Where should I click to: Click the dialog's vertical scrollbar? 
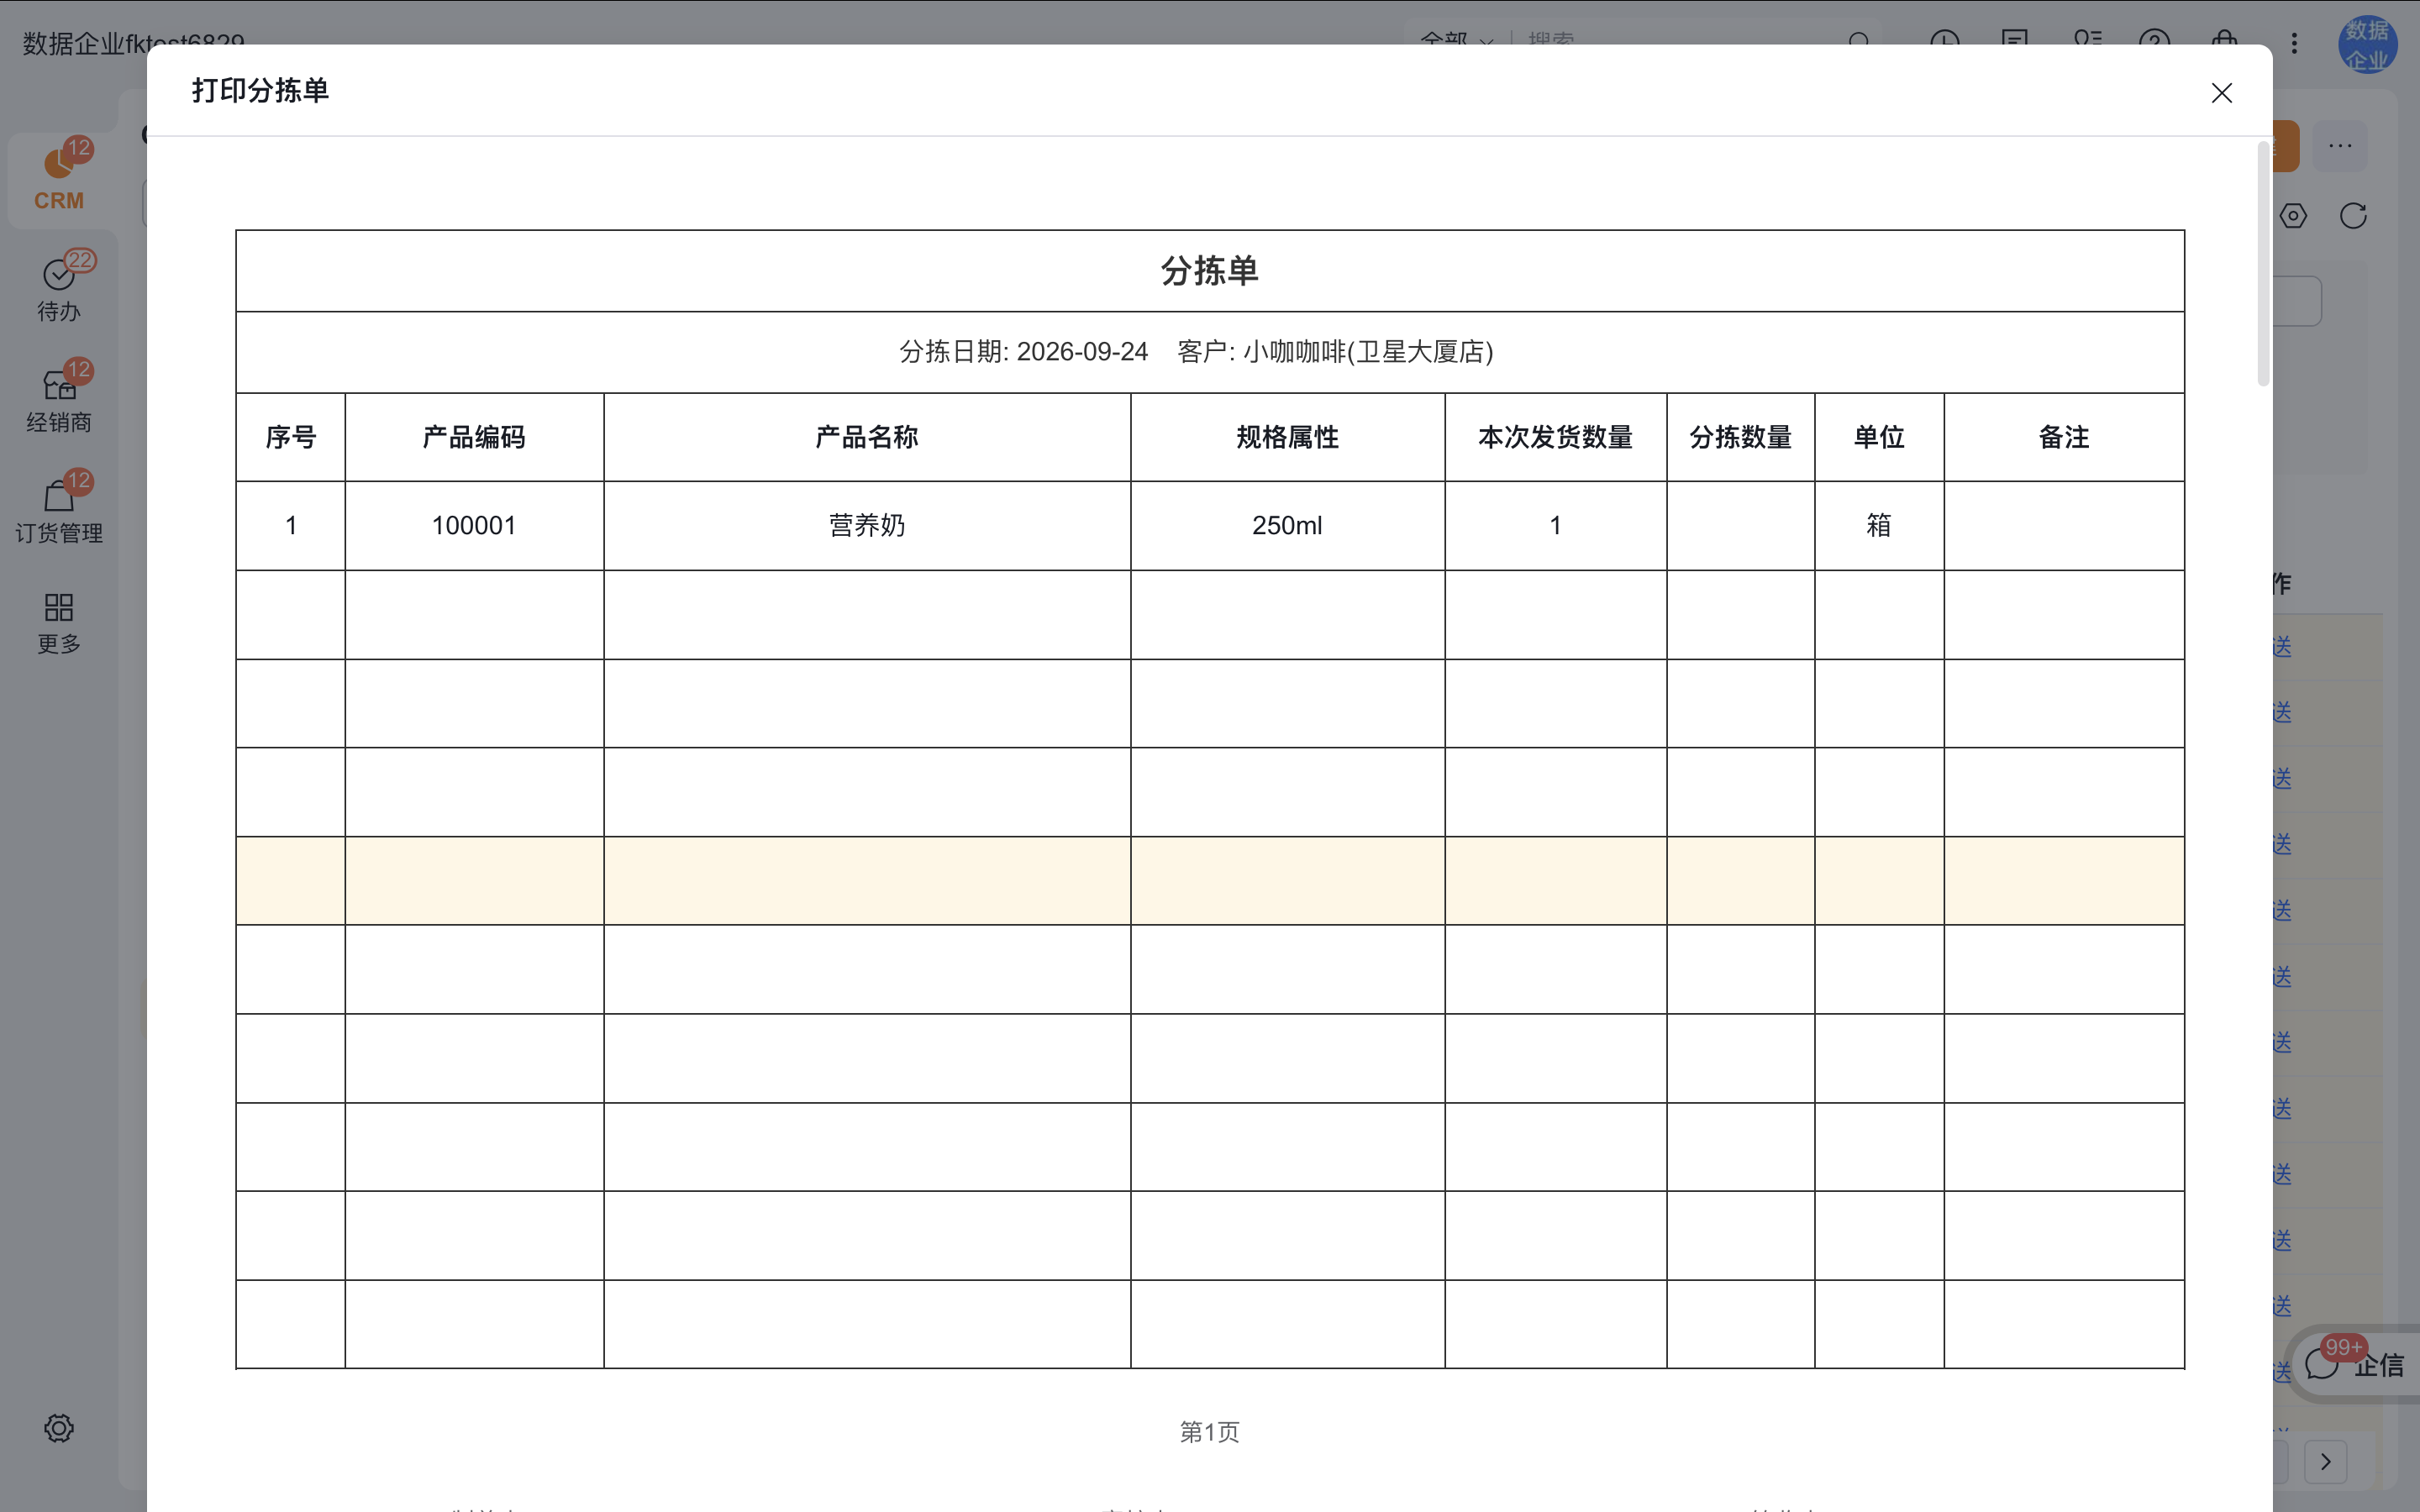[x=2263, y=263]
